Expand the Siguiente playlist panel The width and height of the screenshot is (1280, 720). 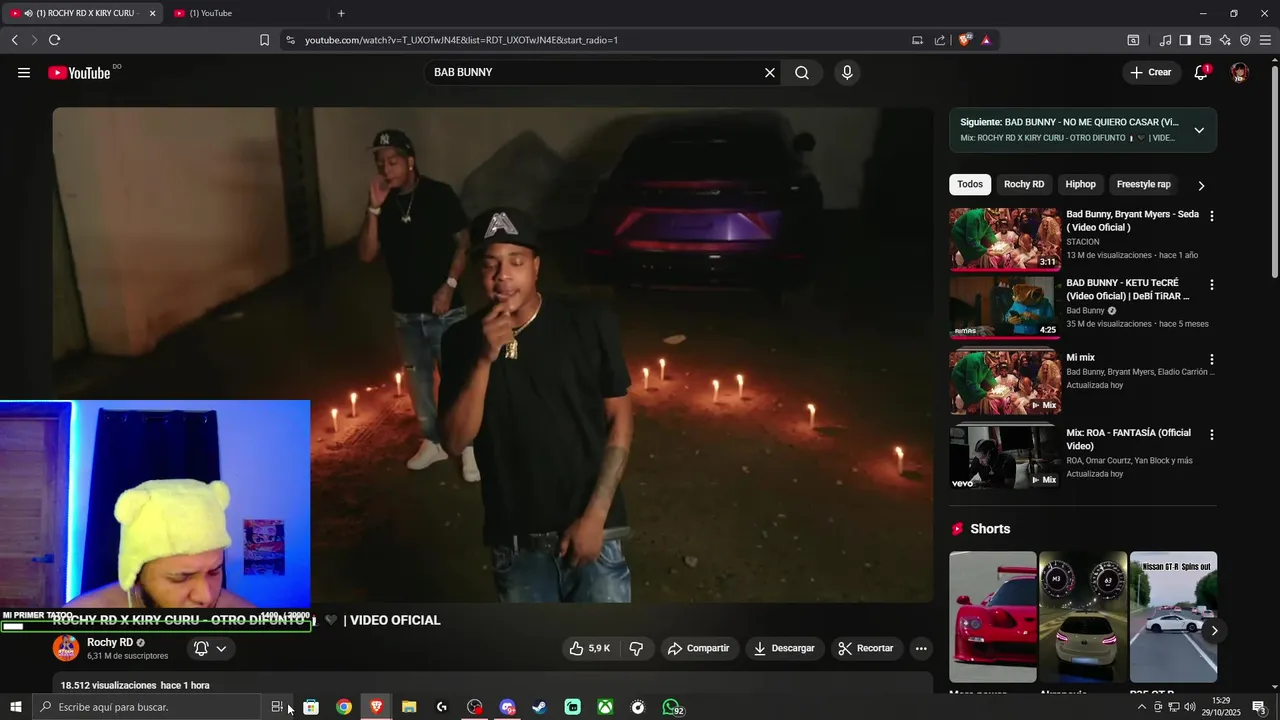point(1199,130)
